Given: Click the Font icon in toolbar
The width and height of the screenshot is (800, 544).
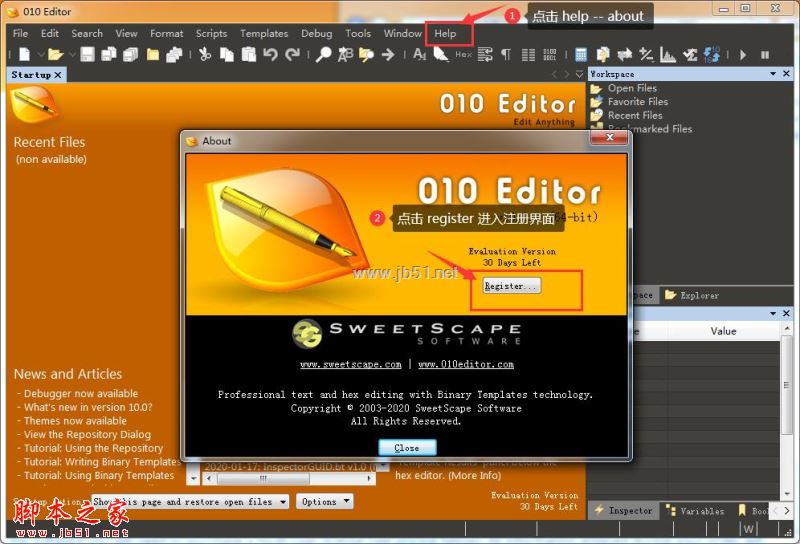Looking at the screenshot, I should pos(419,54).
